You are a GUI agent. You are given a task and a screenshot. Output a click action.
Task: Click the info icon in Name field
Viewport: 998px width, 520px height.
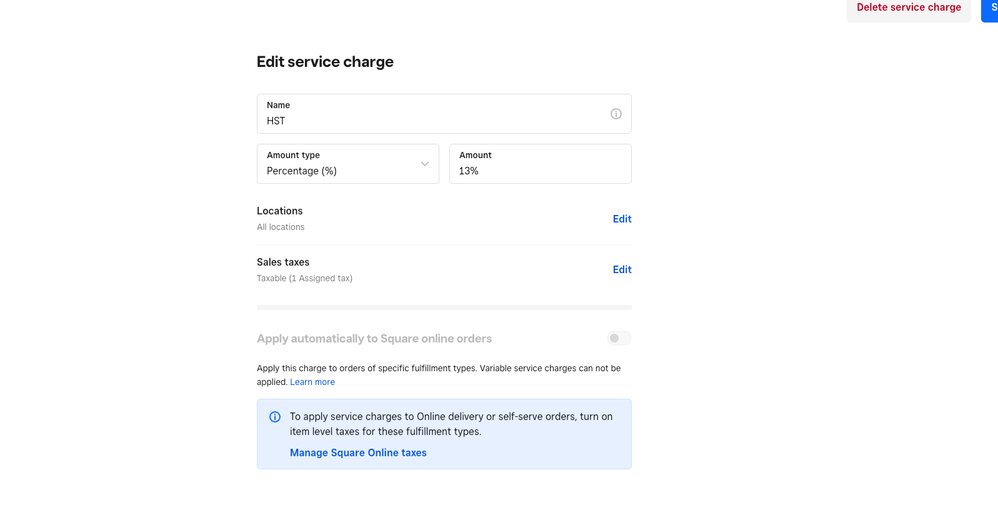(616, 114)
